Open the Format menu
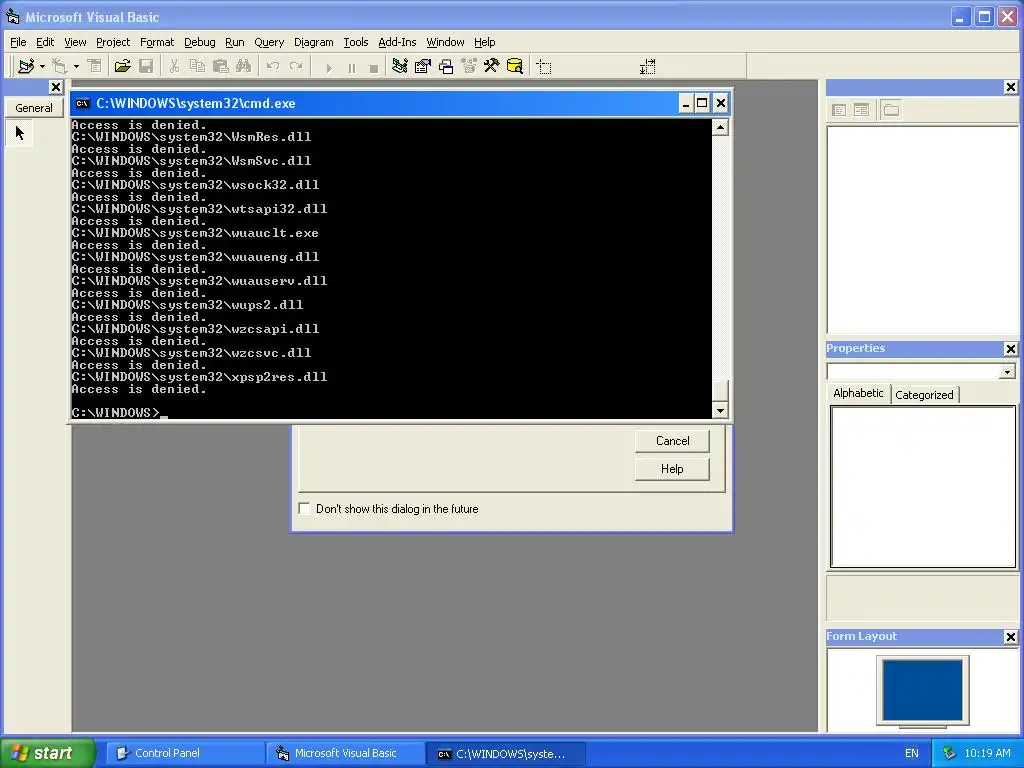Image resolution: width=1024 pixels, height=768 pixels. (x=157, y=42)
